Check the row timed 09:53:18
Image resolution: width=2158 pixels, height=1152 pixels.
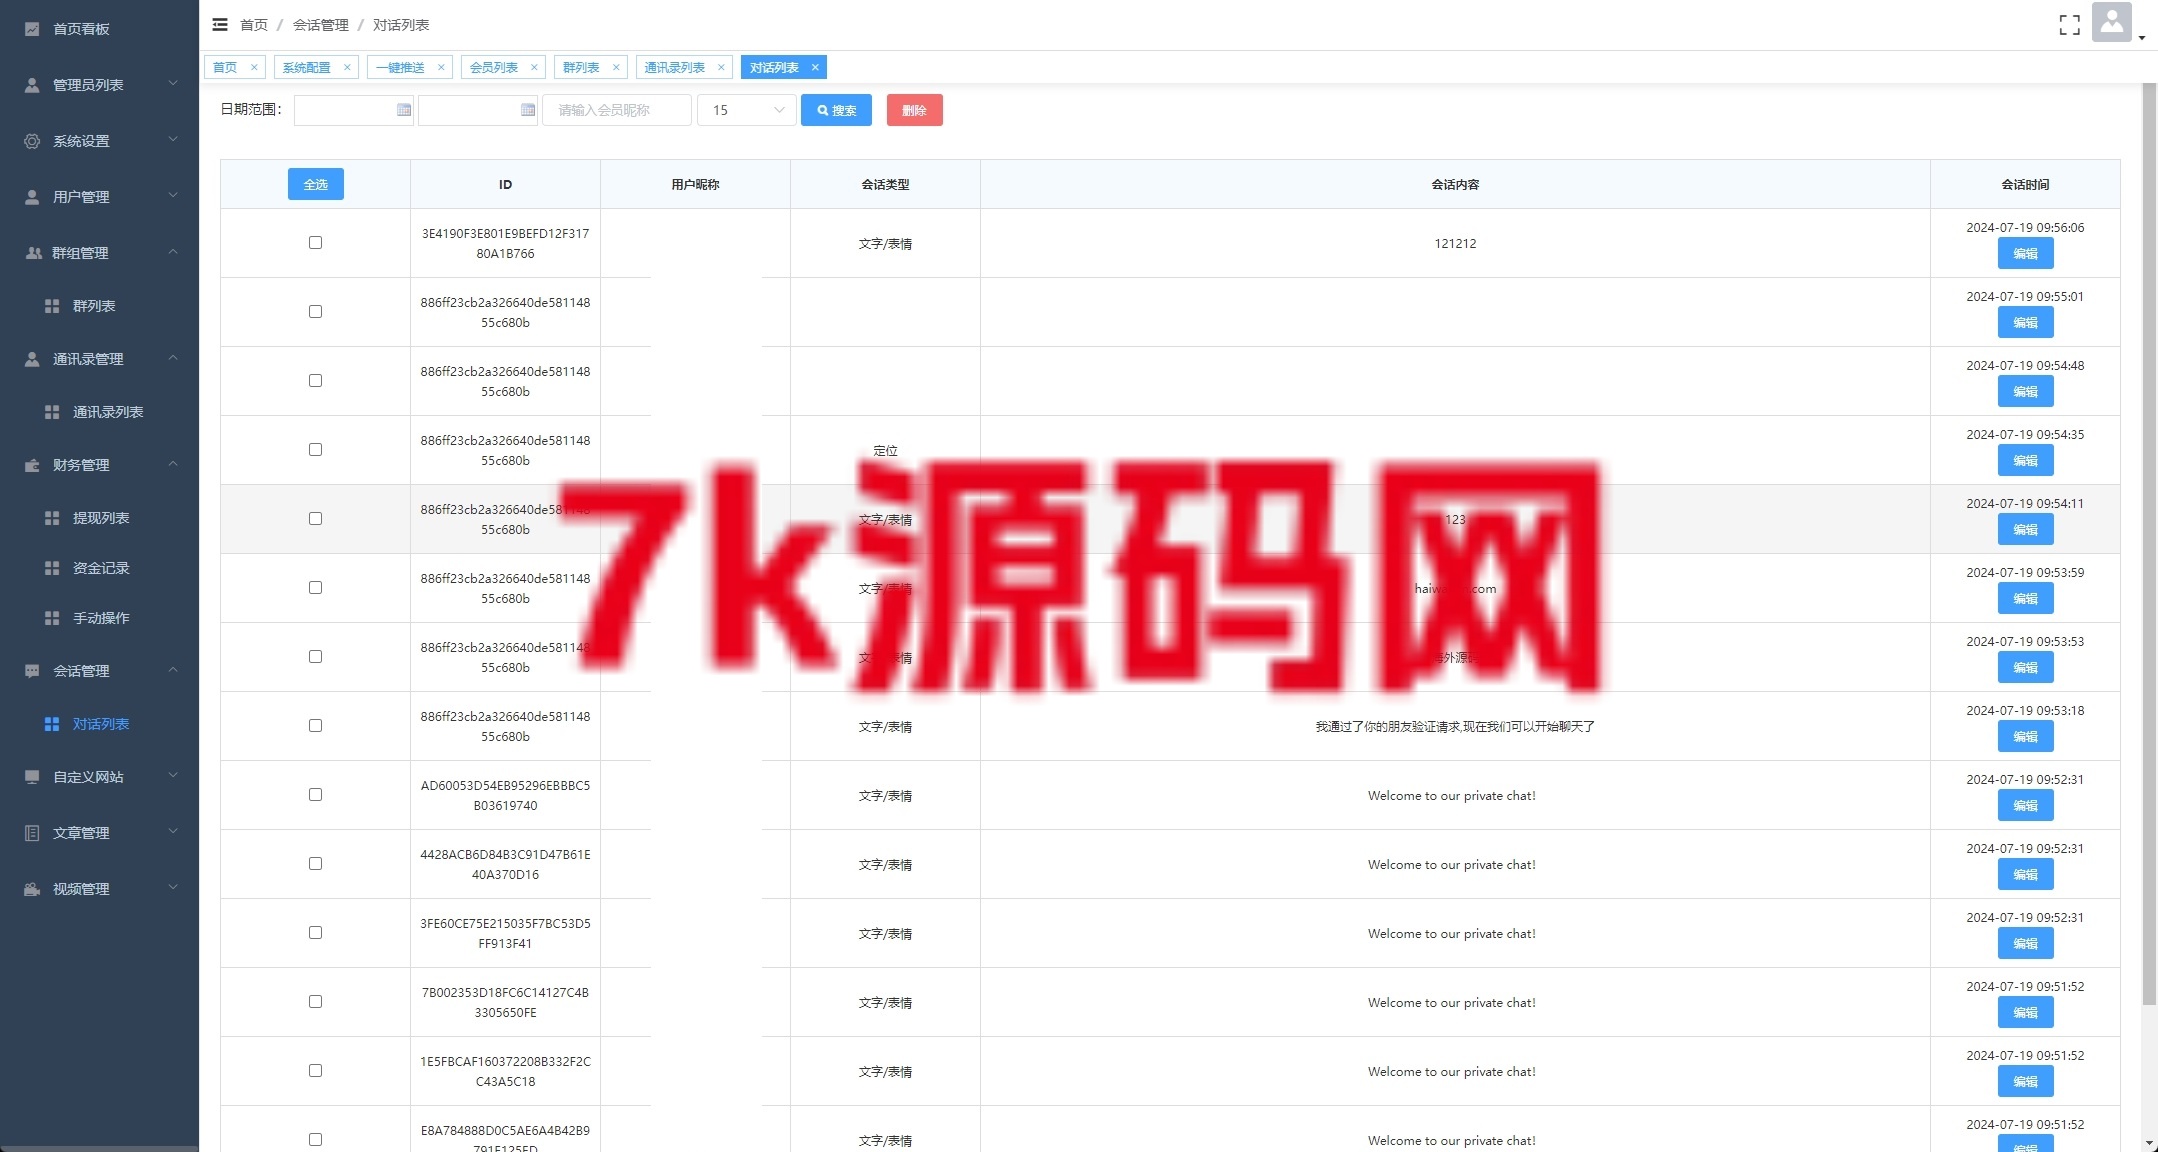point(315,726)
